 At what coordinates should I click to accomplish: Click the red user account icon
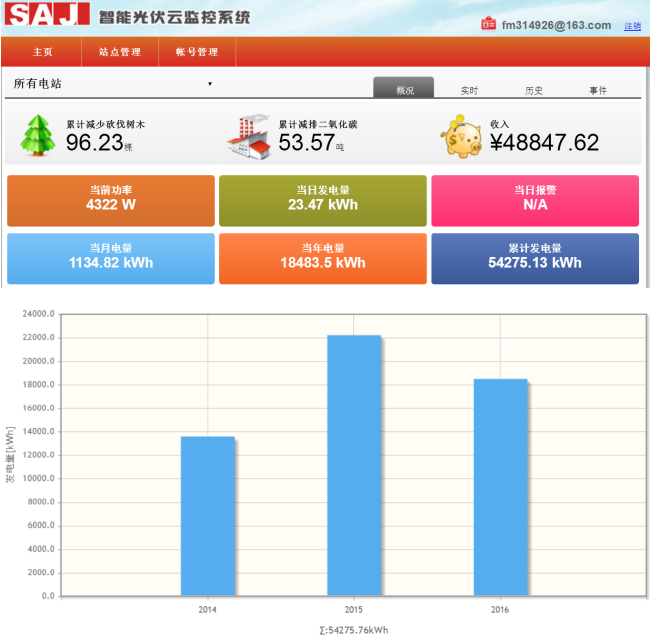[488, 24]
